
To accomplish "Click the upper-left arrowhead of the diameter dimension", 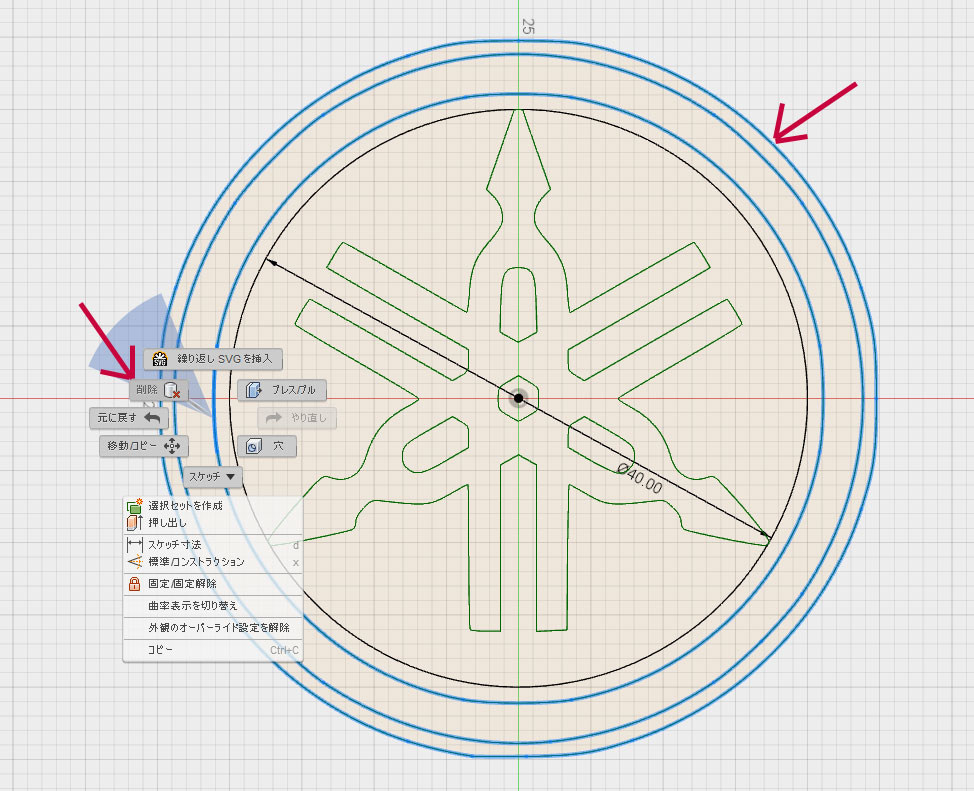I will tap(269, 261).
